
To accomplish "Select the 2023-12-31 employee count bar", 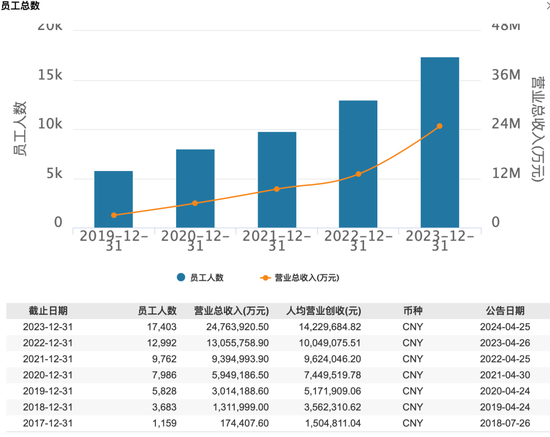I will (440, 142).
